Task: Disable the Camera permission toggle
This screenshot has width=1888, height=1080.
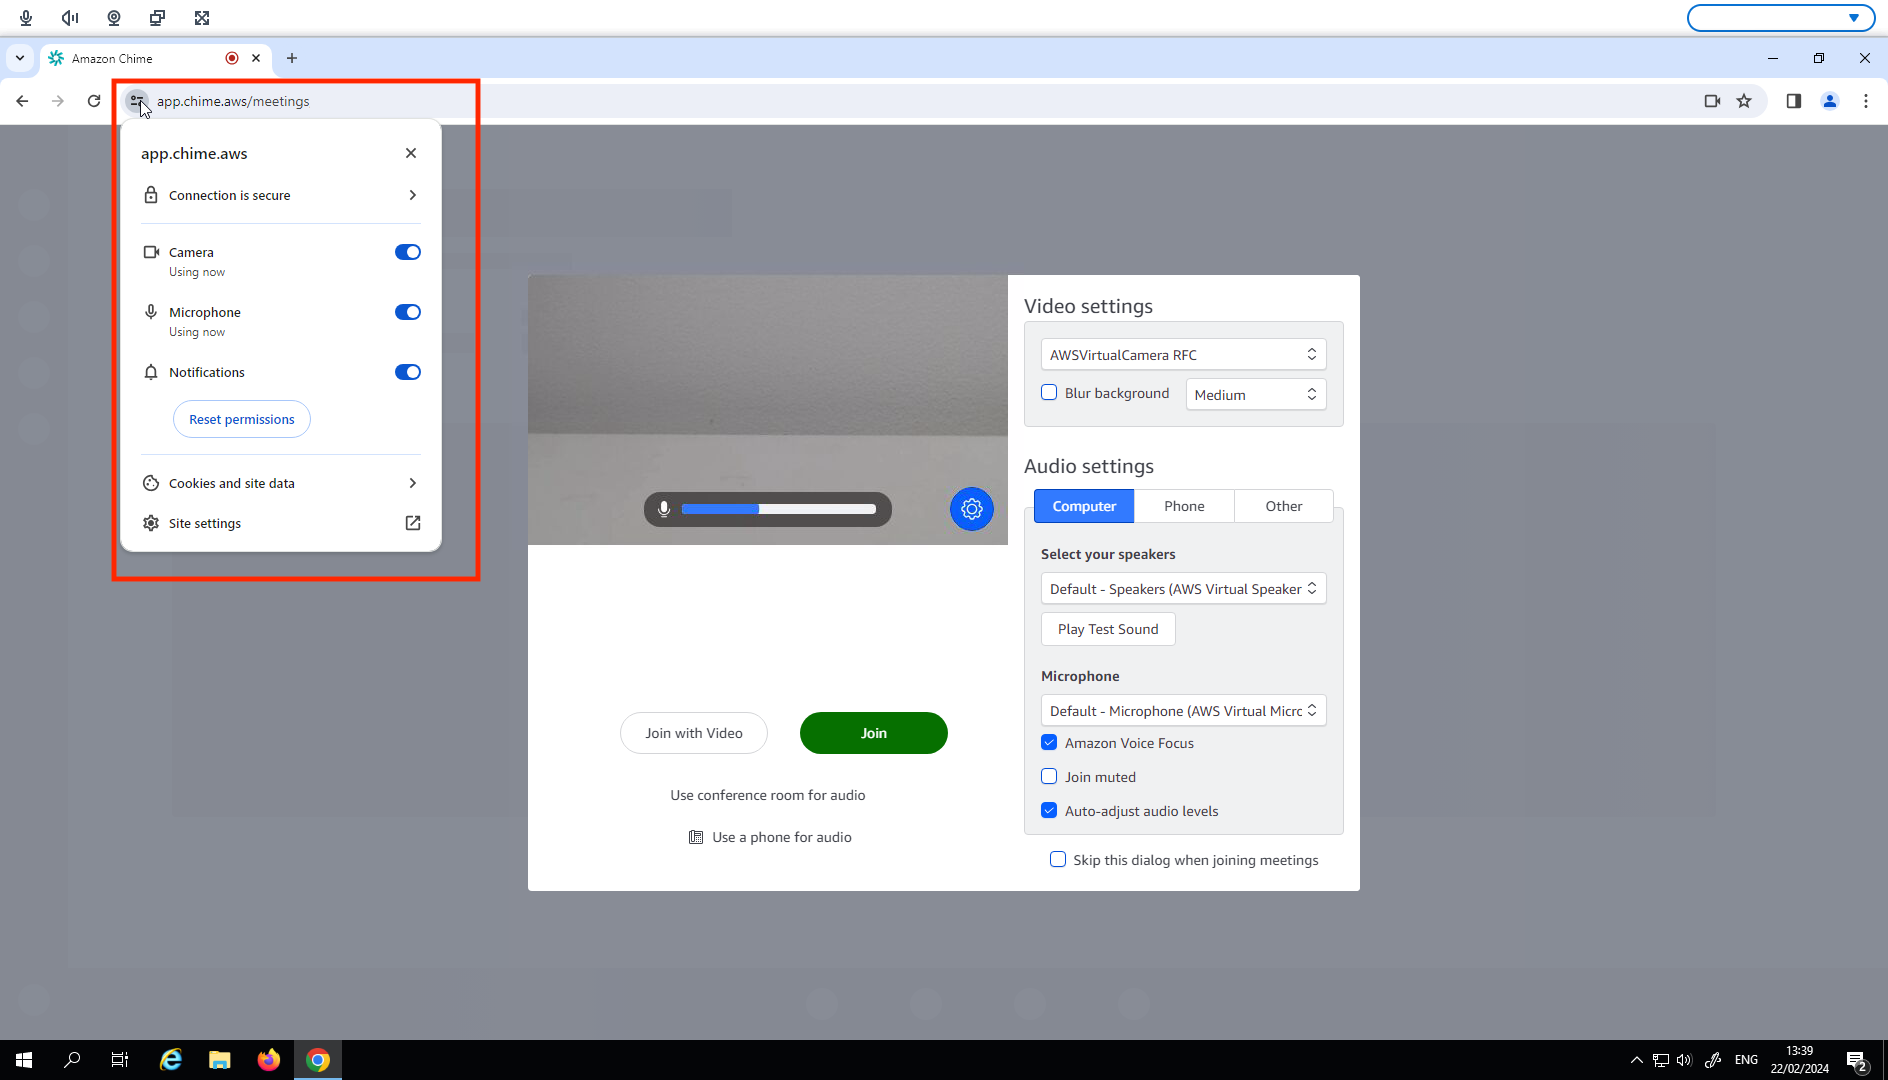Action: point(407,252)
